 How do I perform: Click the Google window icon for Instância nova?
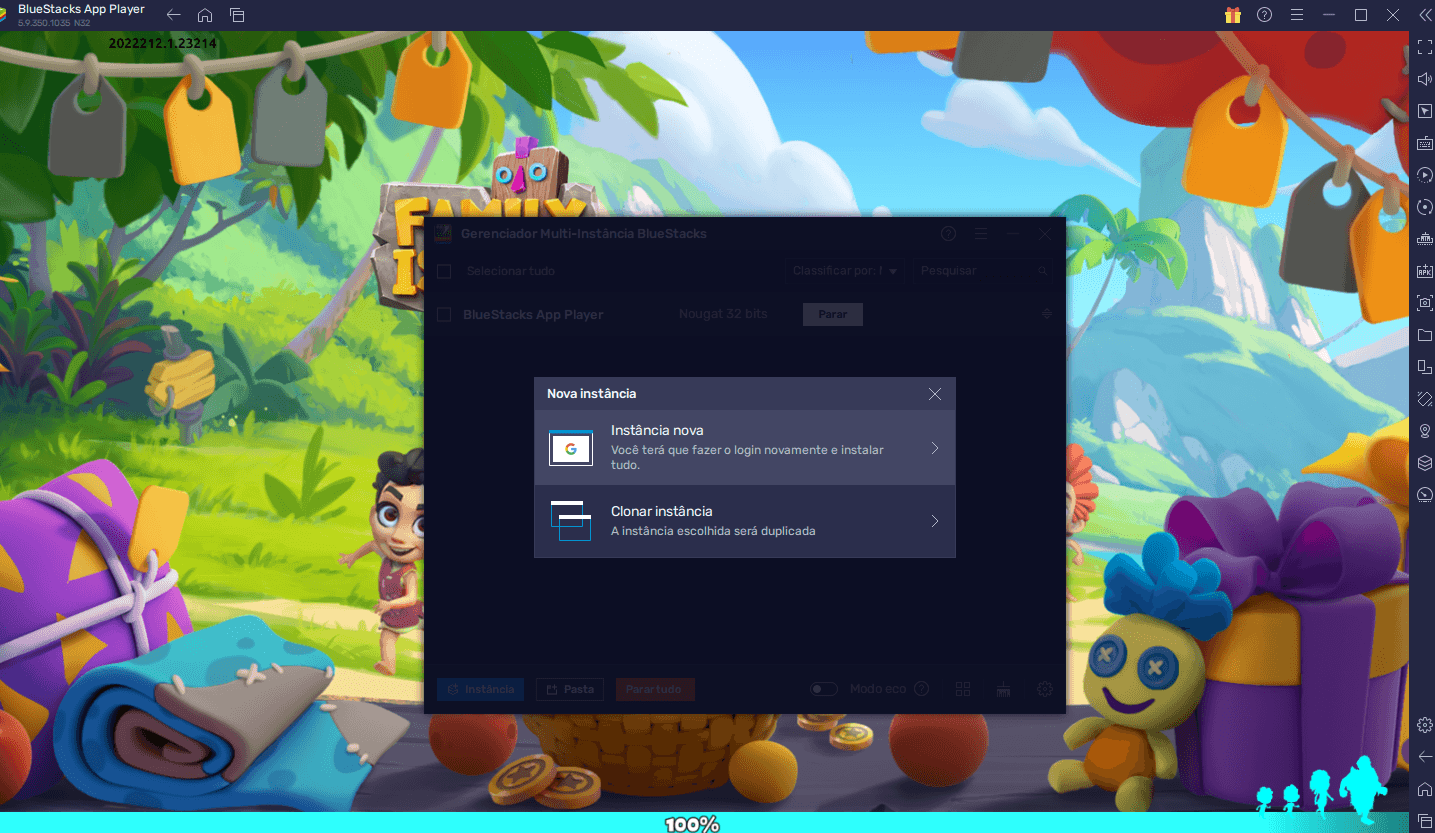[x=571, y=448]
